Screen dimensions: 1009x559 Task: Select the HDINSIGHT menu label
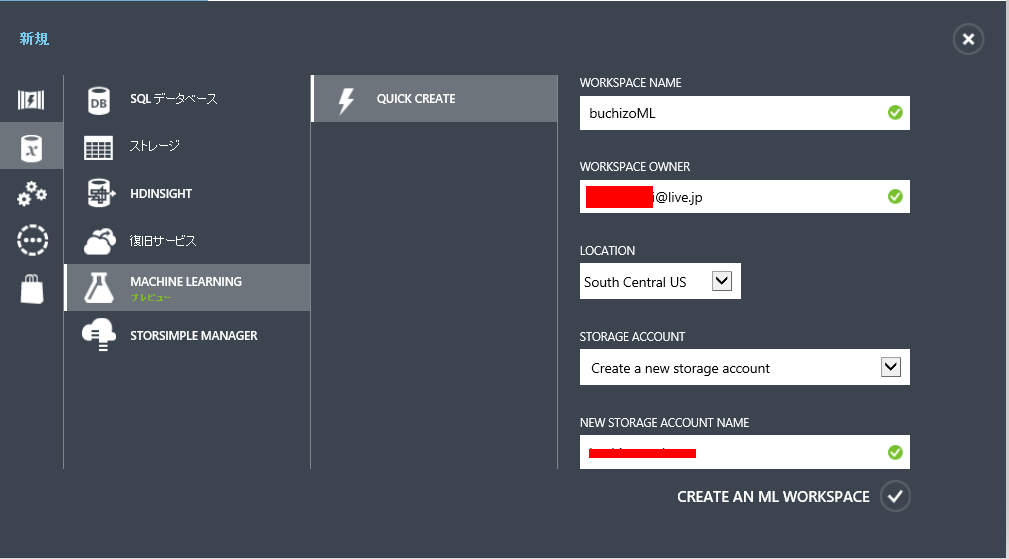pos(161,194)
